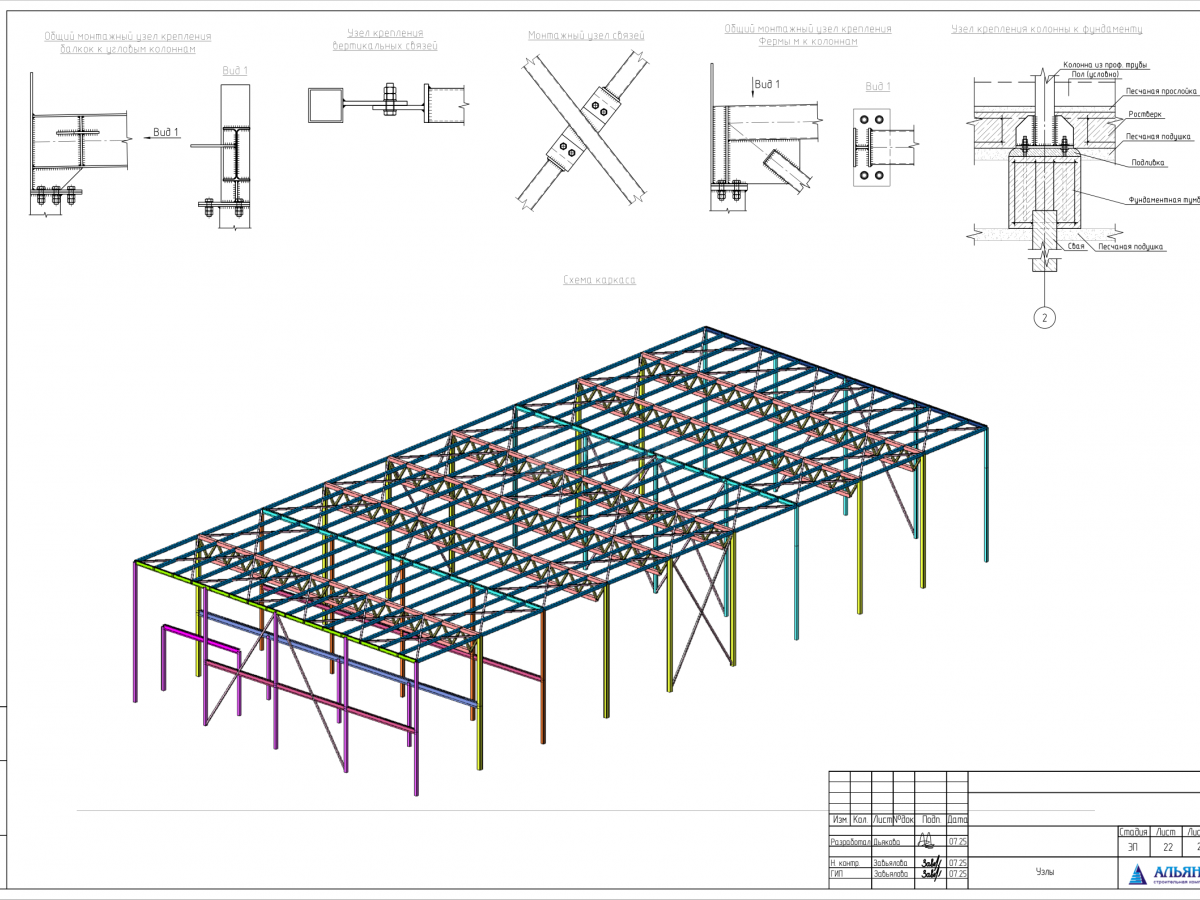Select the "Схема каркаса" drawing title
This screenshot has height=900, width=1200.
598,281
